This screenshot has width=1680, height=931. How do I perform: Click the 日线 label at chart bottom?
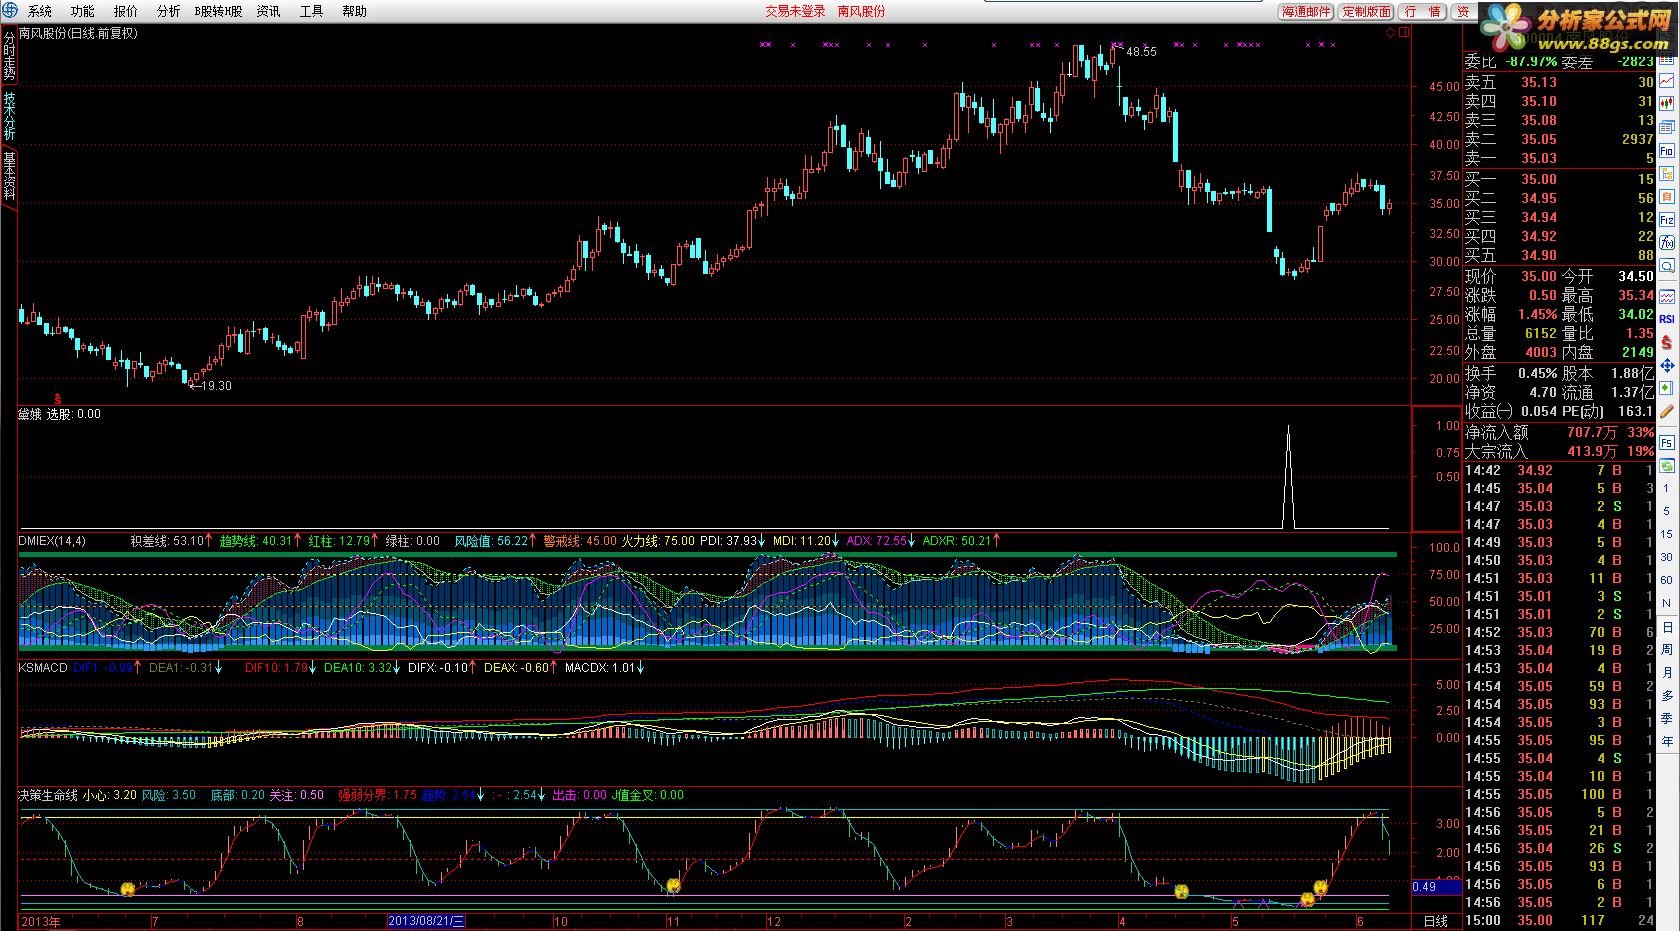[1435, 921]
